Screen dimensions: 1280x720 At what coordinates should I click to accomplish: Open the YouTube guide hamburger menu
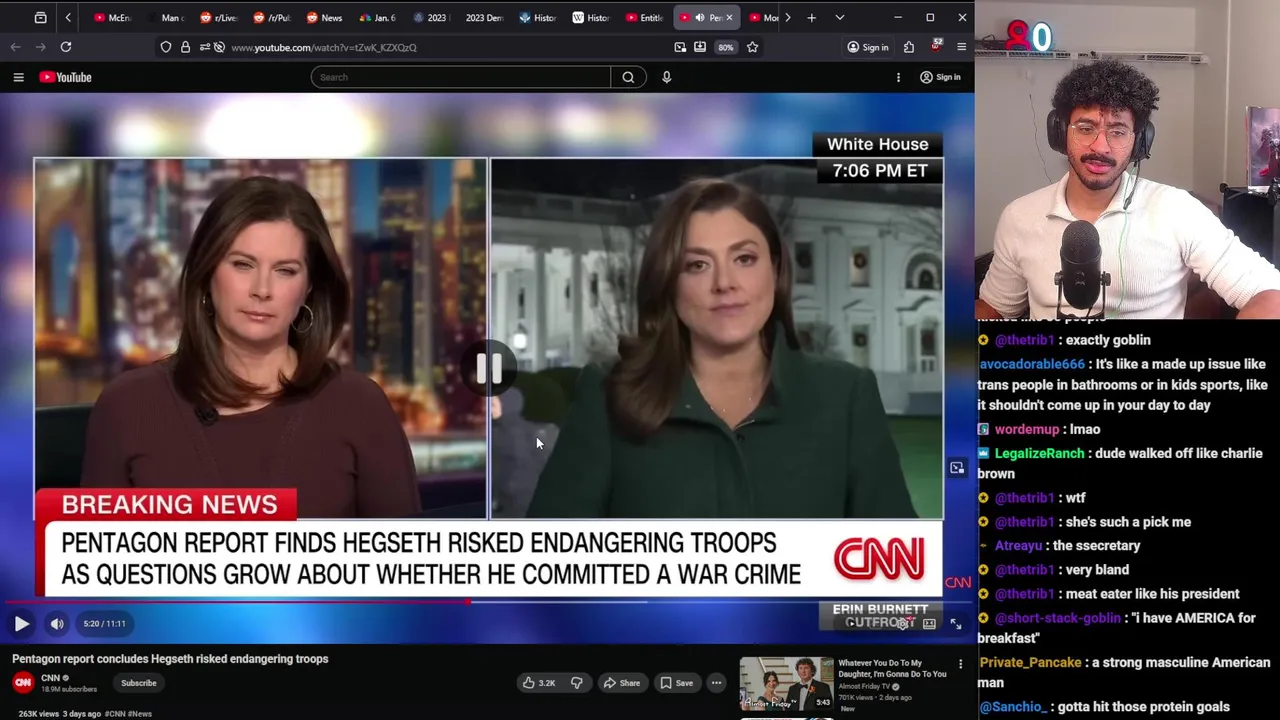tap(18, 77)
